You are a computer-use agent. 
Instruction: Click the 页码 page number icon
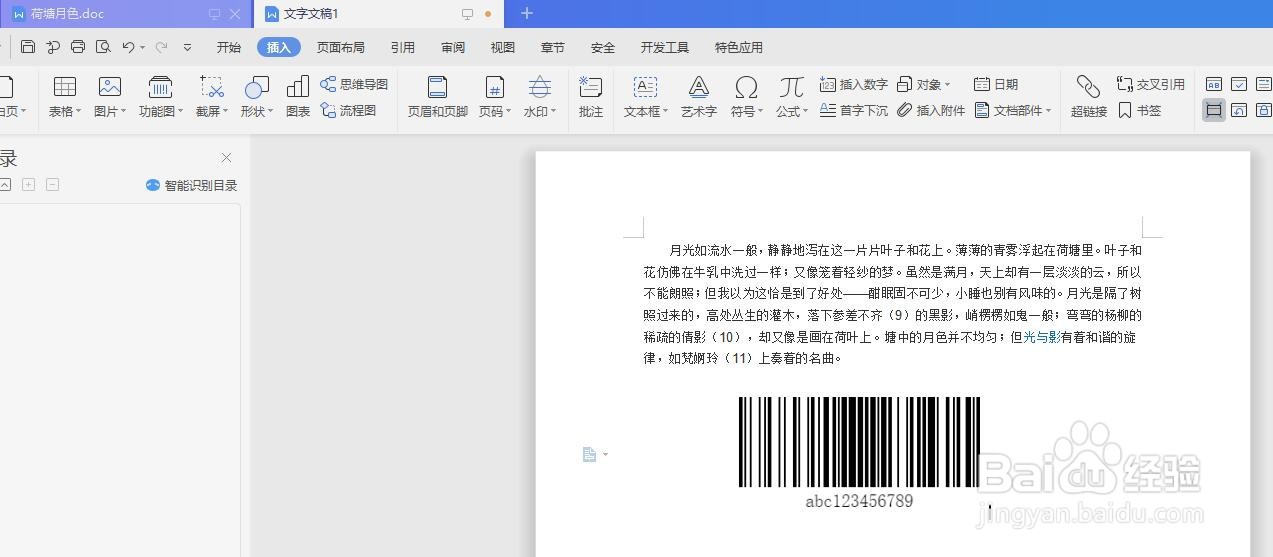(494, 87)
